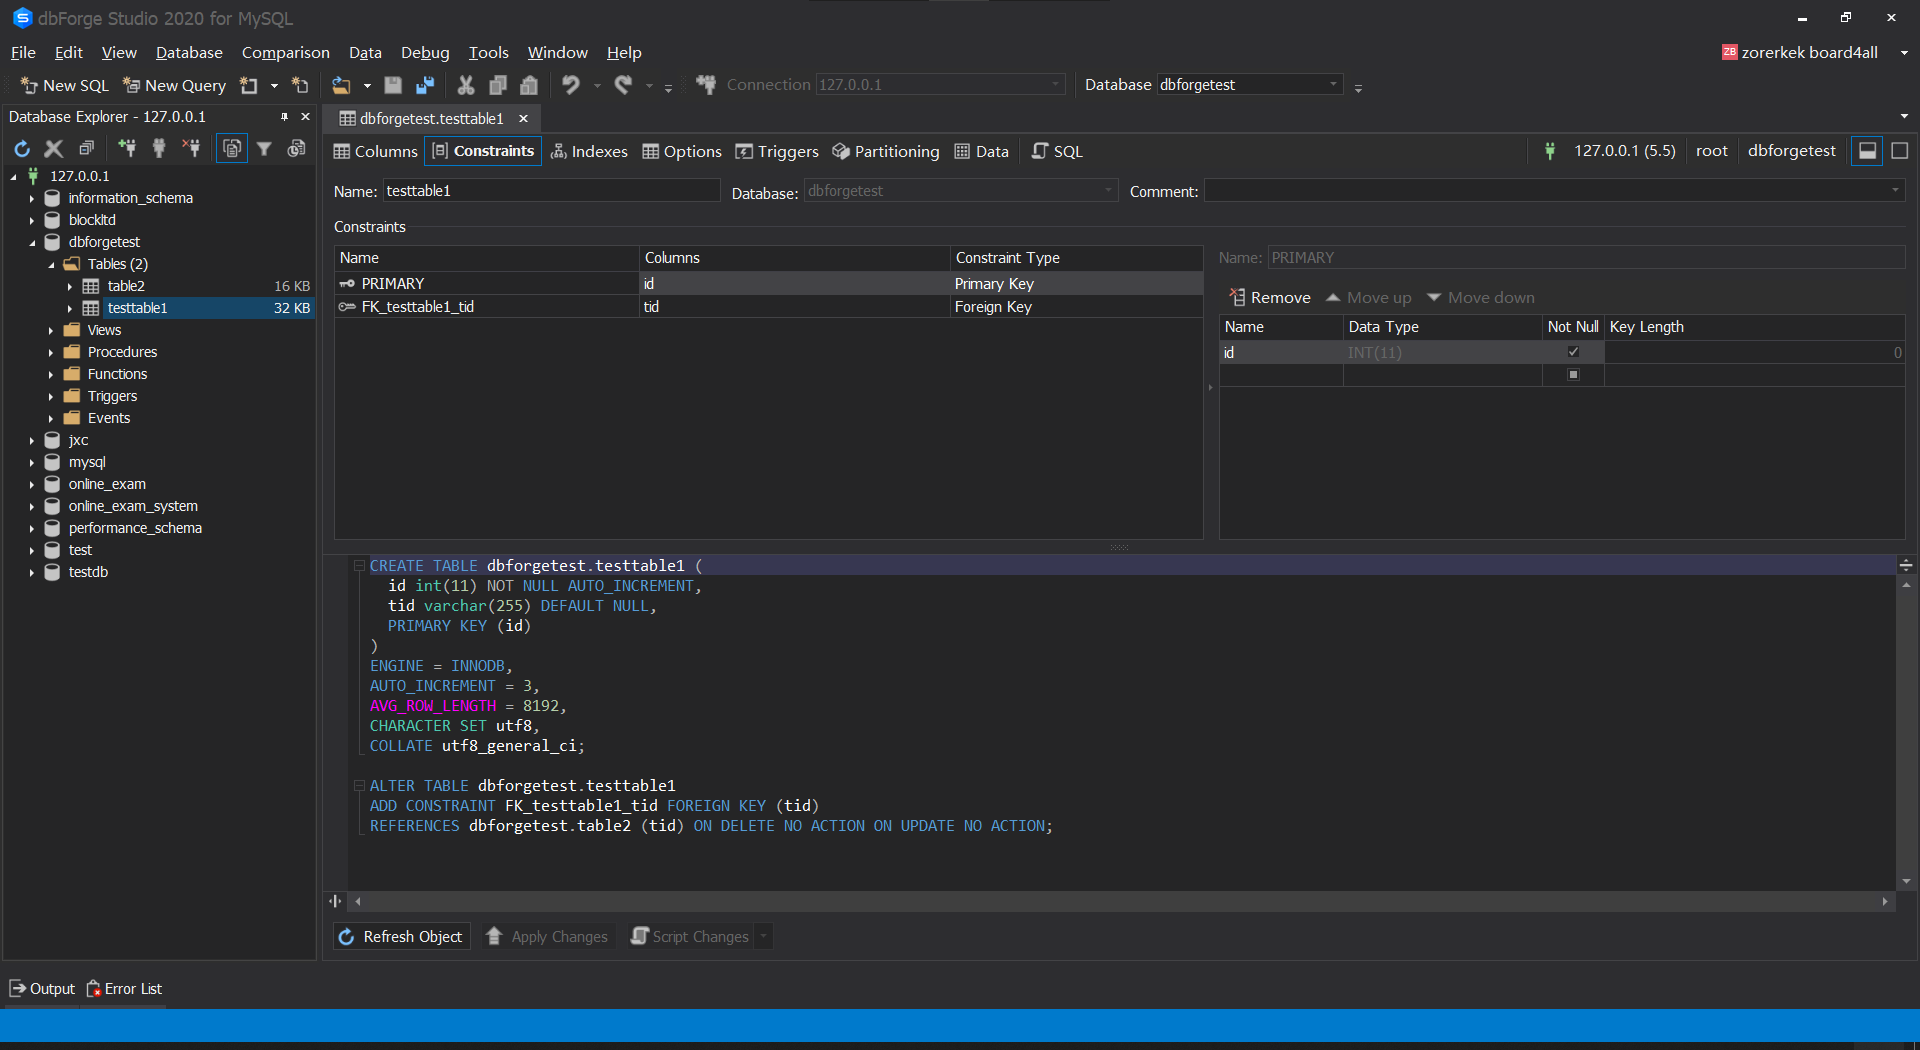Click the Filter funnel icon in Database Explorer
This screenshot has width=1920, height=1050.
pos(264,149)
